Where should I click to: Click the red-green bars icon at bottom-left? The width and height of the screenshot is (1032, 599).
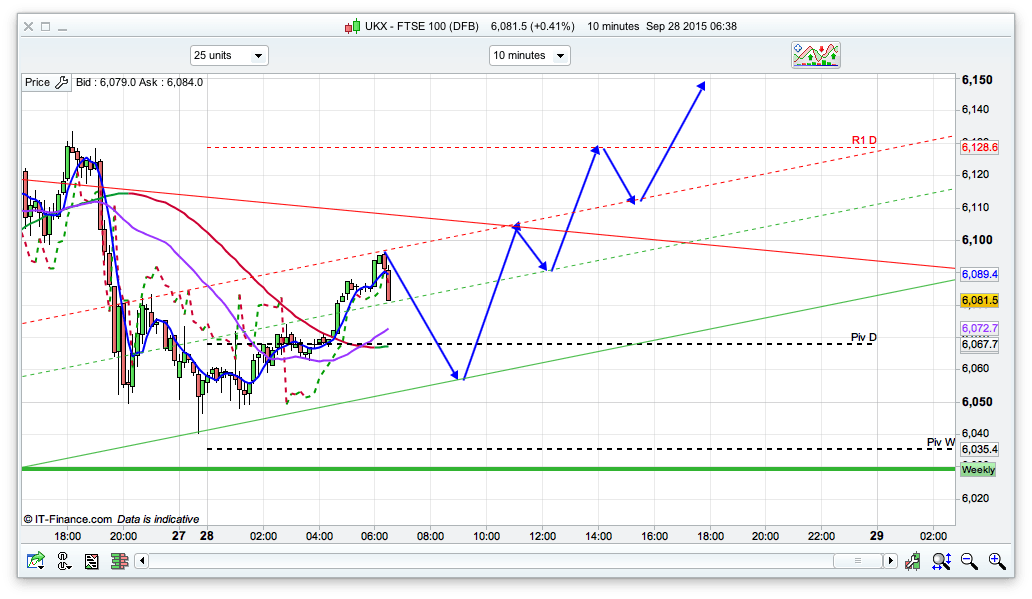[x=117, y=561]
